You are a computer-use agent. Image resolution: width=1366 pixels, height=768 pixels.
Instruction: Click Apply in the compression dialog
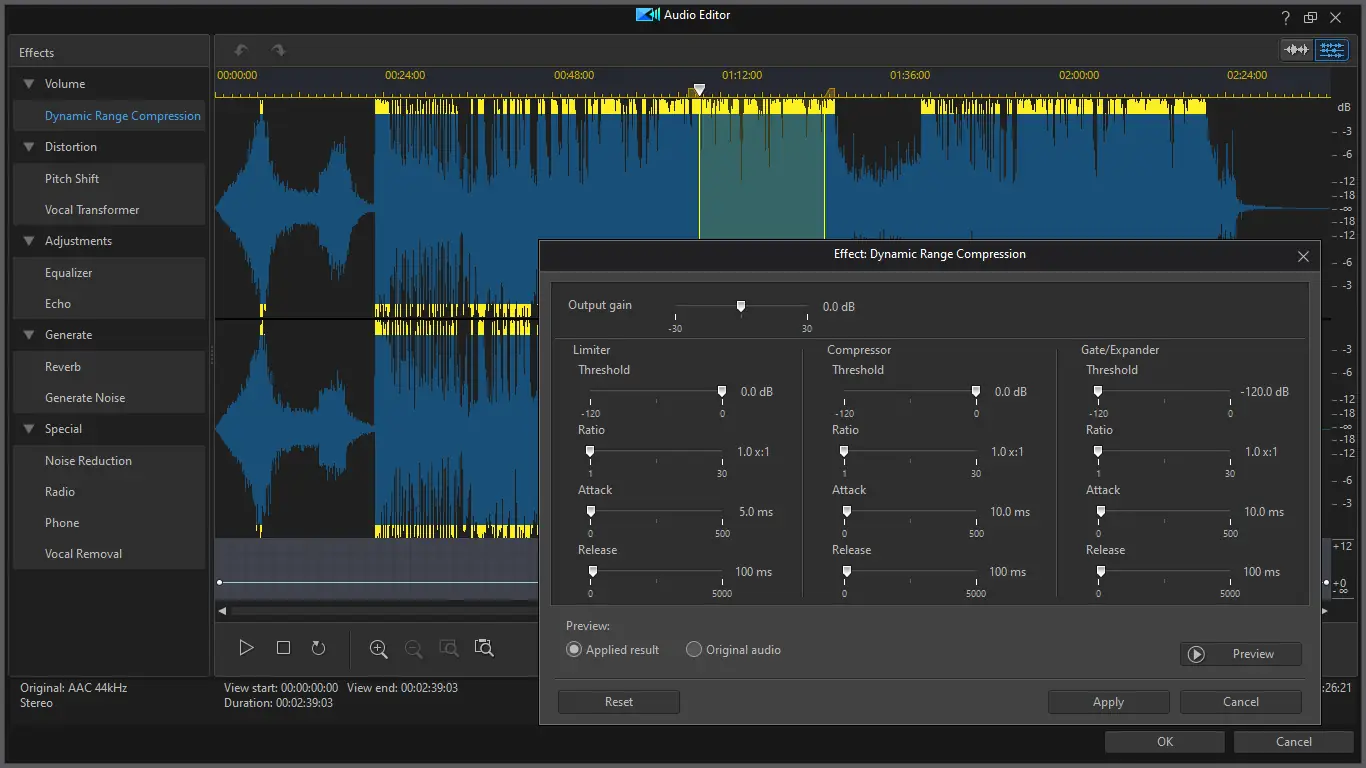(1108, 702)
